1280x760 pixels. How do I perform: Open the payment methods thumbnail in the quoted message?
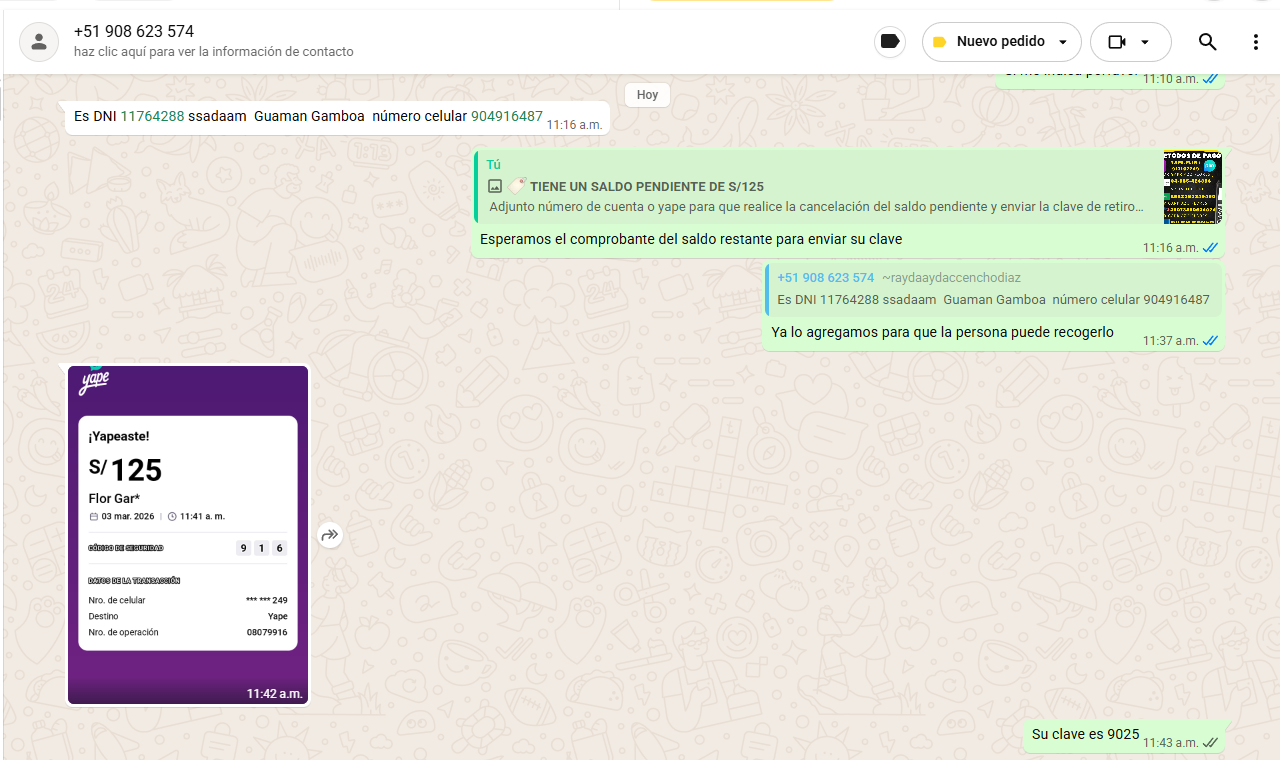point(1192,187)
